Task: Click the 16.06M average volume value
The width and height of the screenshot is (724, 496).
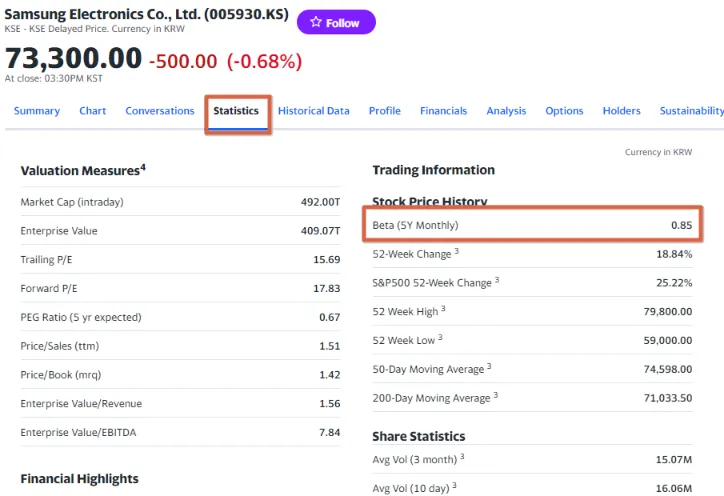Action: [x=674, y=488]
